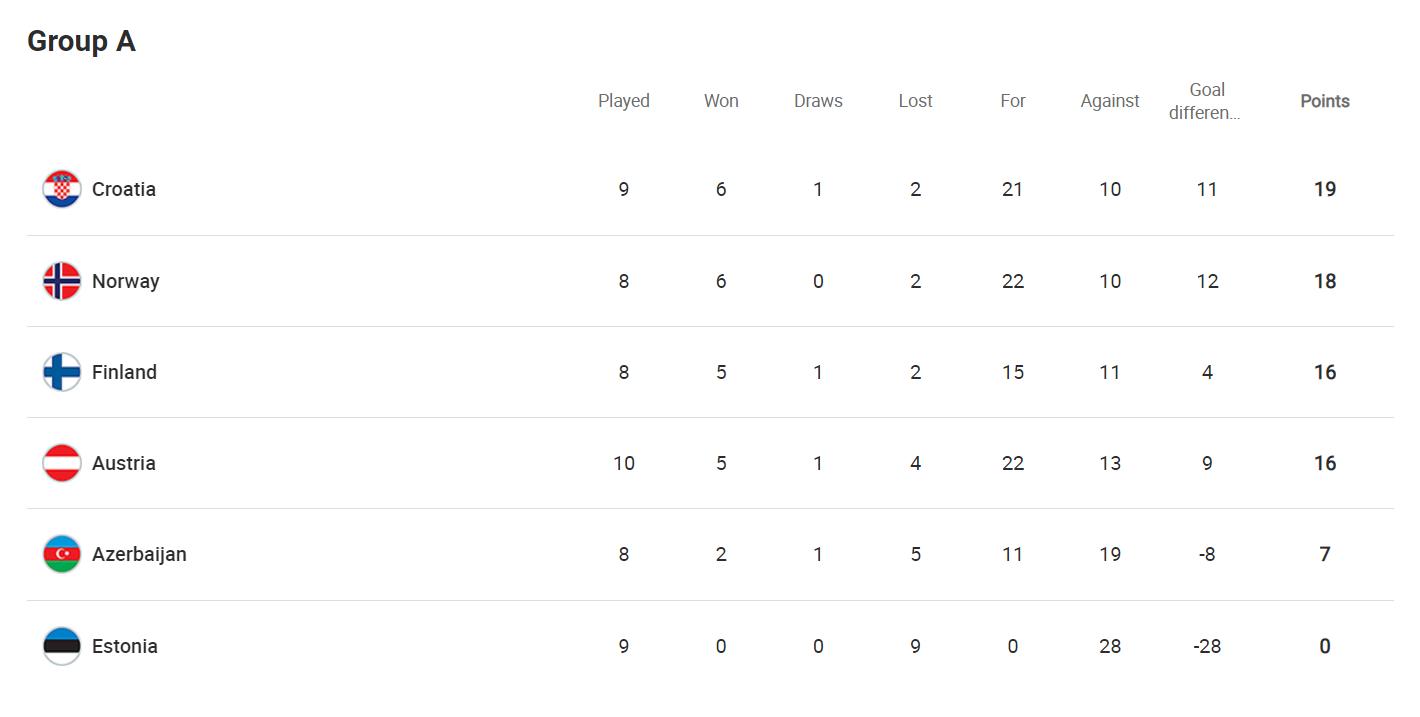The height and width of the screenshot is (717, 1420).
Task: Click the Draws column header
Action: 818,101
